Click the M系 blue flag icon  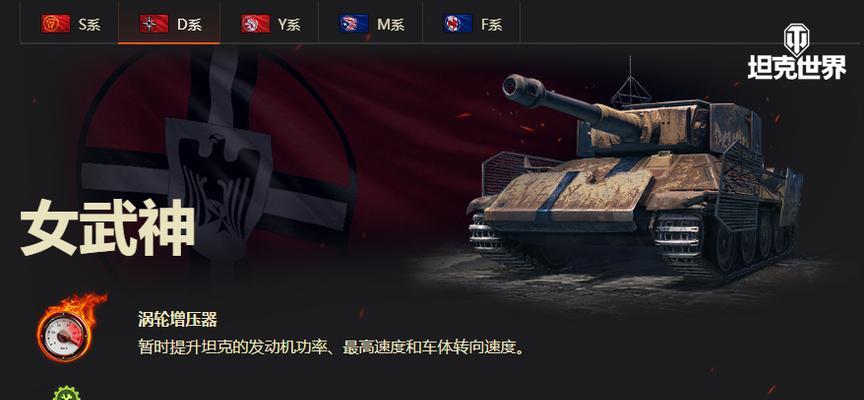click(x=354, y=24)
